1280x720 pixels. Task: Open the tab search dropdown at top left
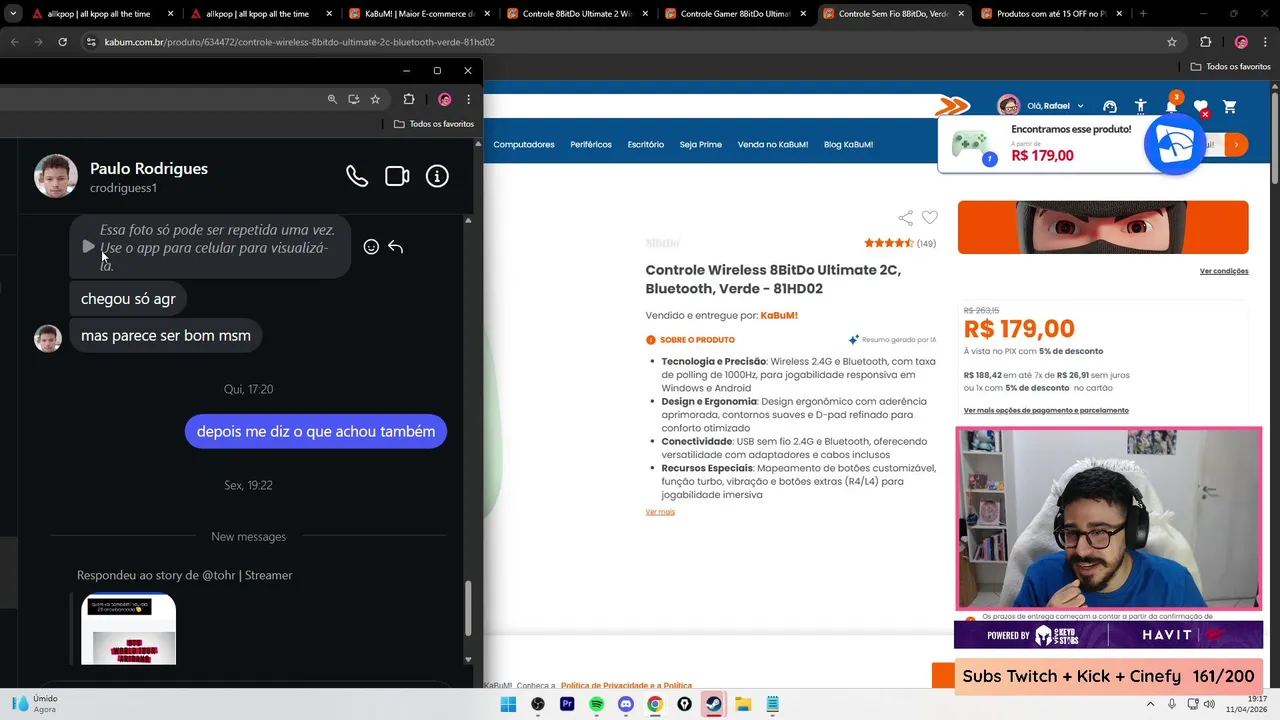pos(12,14)
